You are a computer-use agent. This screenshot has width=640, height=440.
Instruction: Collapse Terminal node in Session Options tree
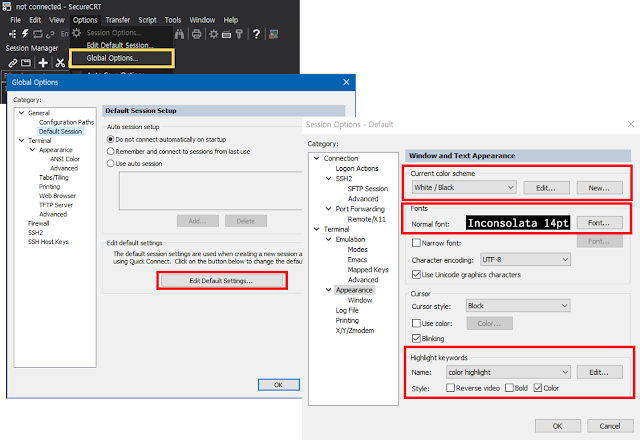pos(316,229)
